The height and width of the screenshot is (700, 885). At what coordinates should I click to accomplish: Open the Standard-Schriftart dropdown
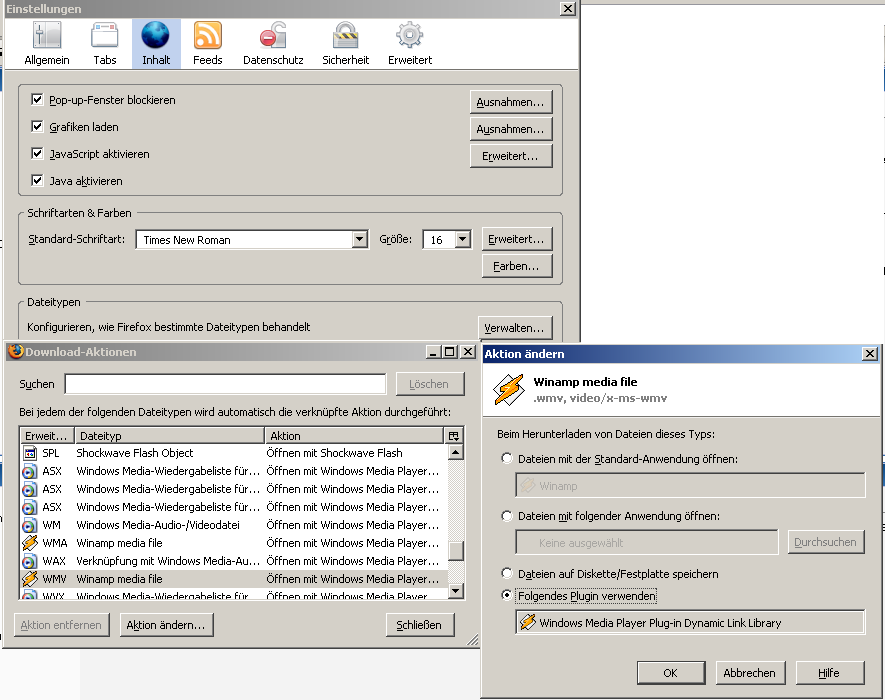(x=360, y=239)
